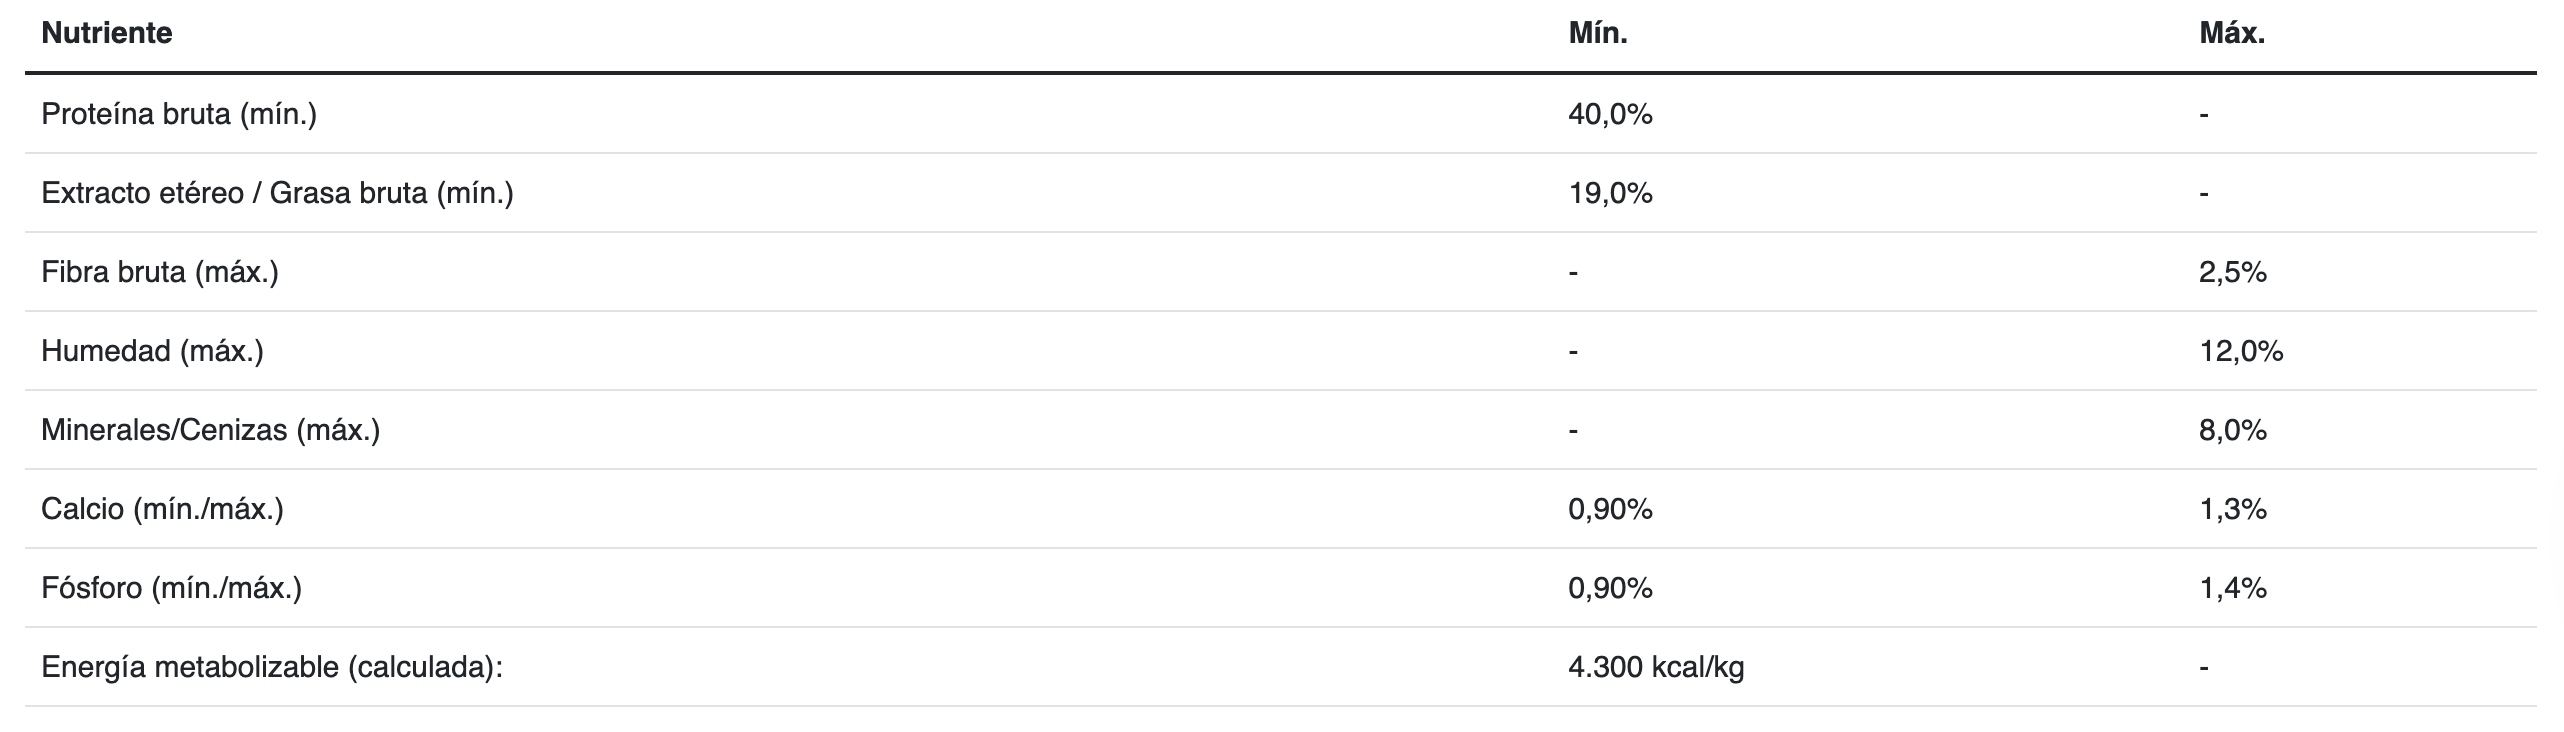
Task: Click the 0,90% calcium minimum value
Action: coord(1610,509)
